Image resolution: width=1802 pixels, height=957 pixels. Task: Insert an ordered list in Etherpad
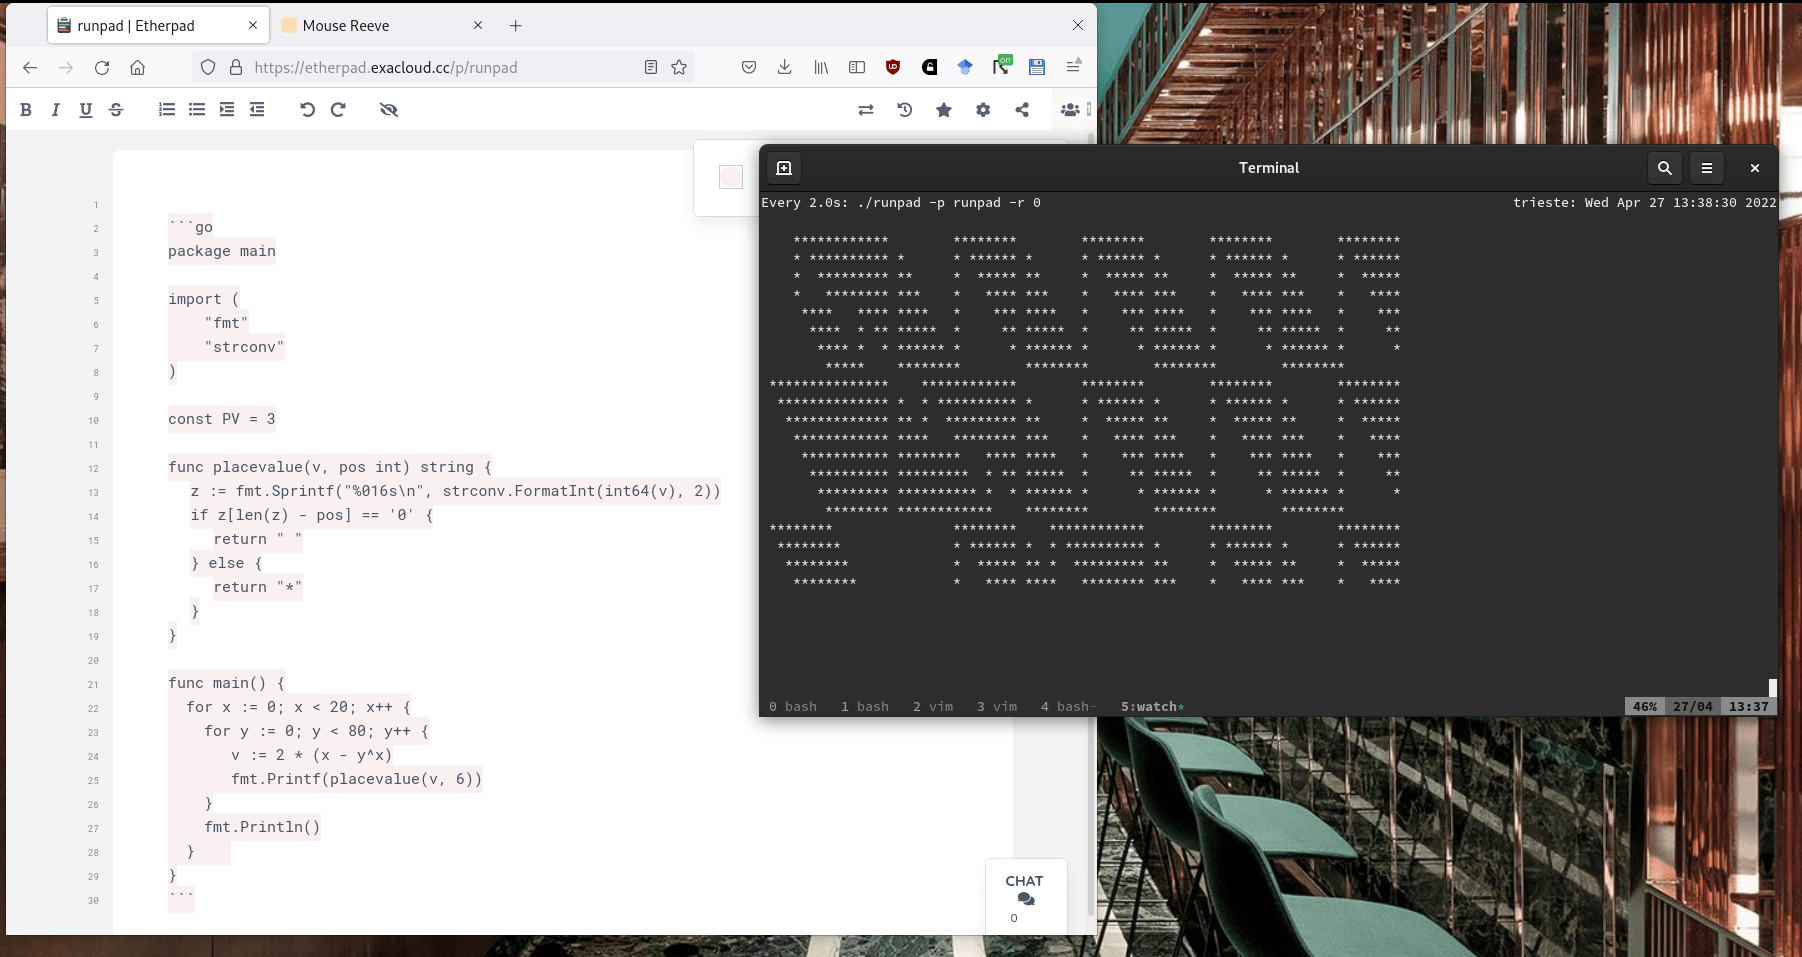(167, 110)
